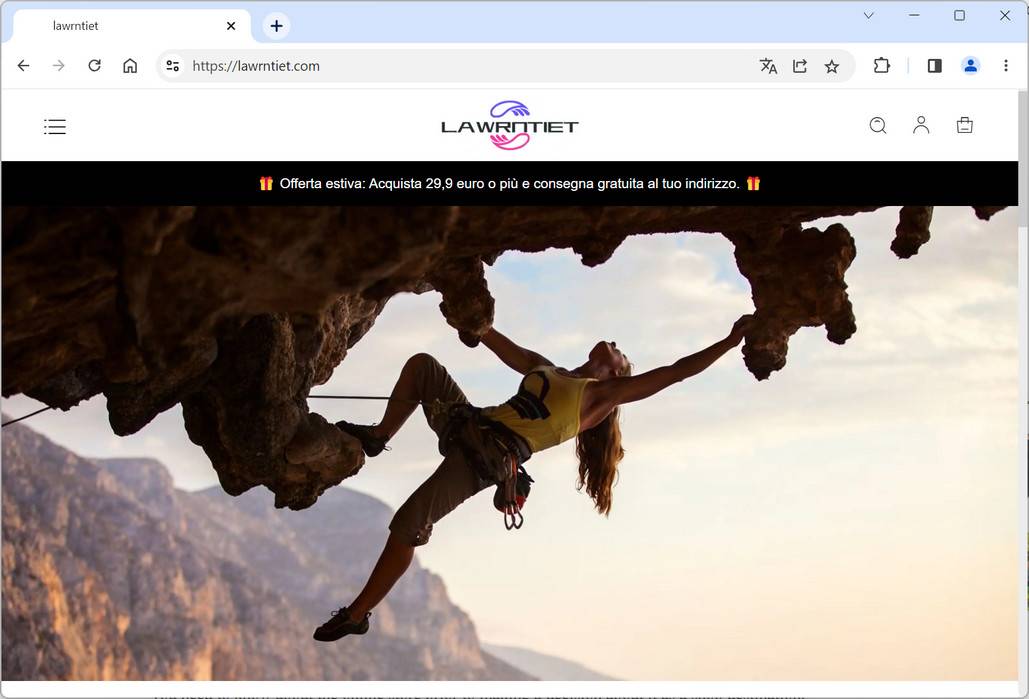Click the LAWRNTIET logo

click(509, 124)
